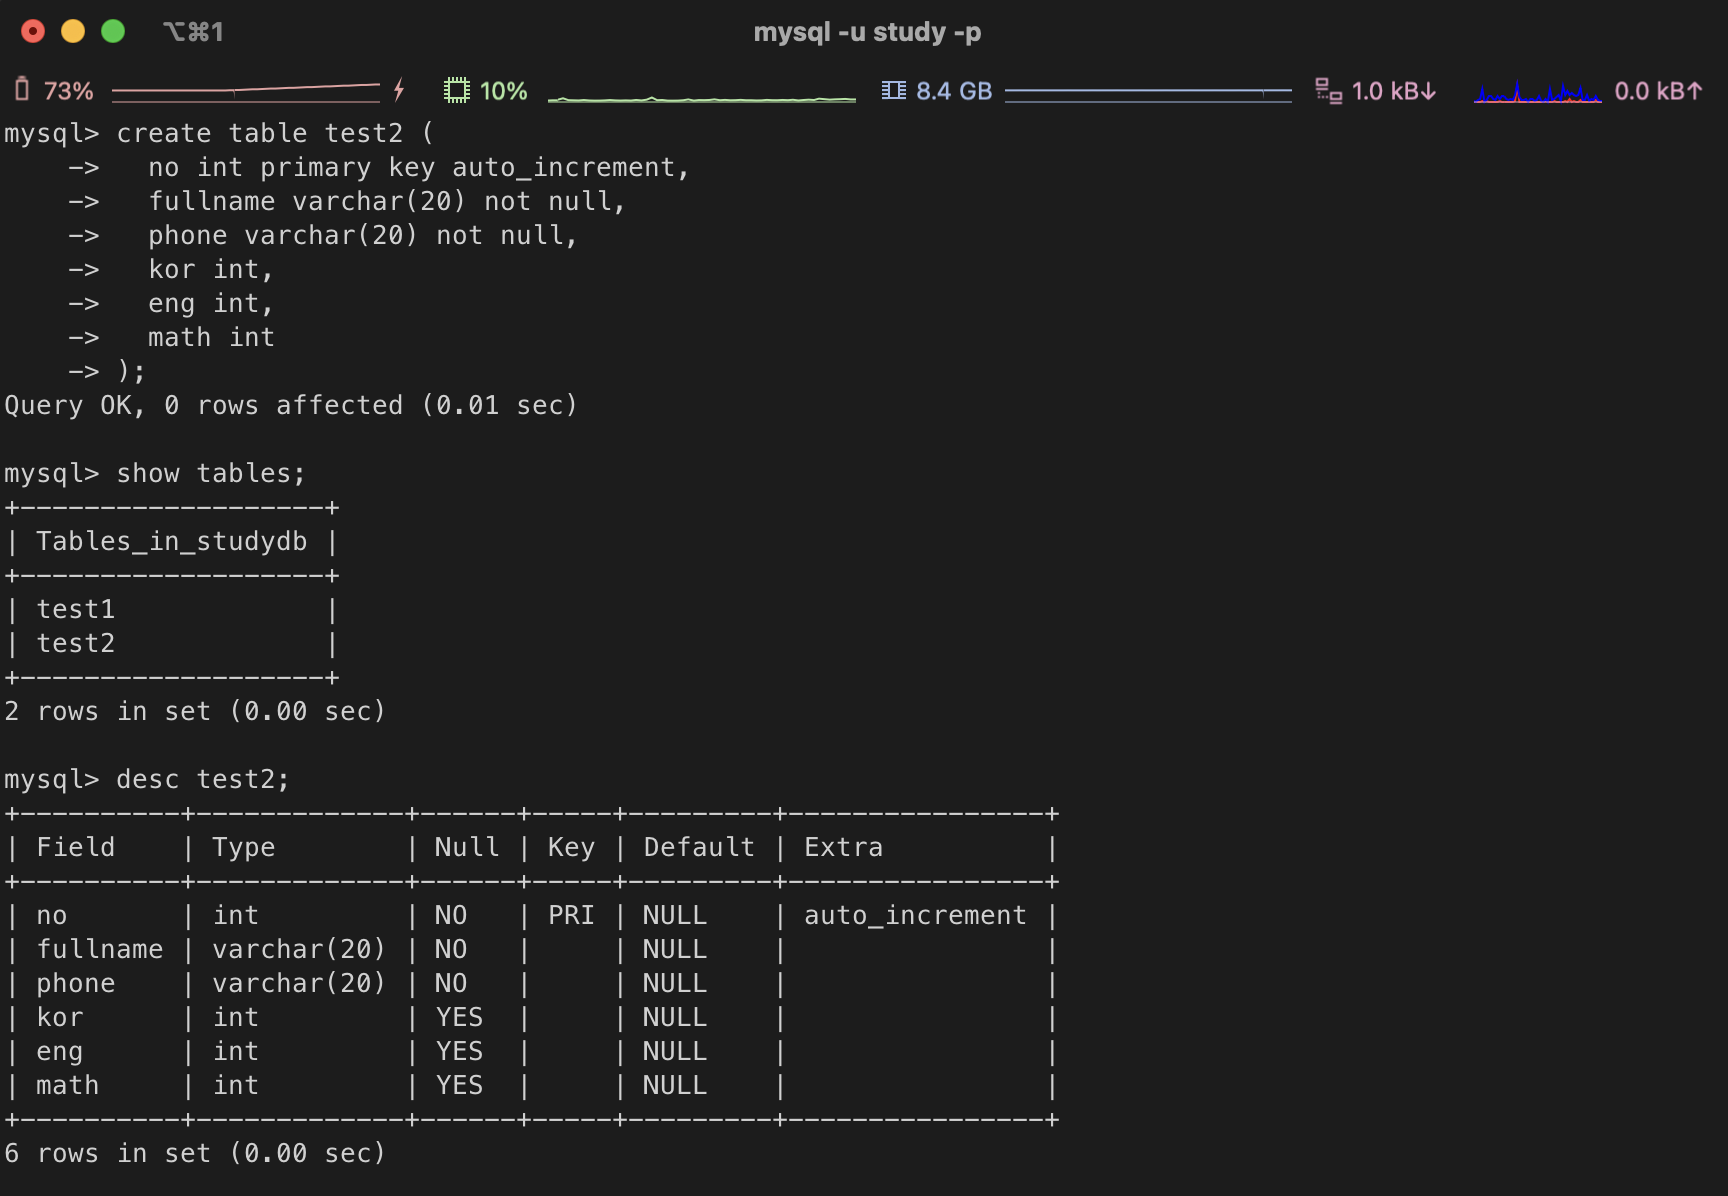1728x1196 pixels.
Task: Click the window title 'mysql -u study -p'
Action: click(x=867, y=32)
